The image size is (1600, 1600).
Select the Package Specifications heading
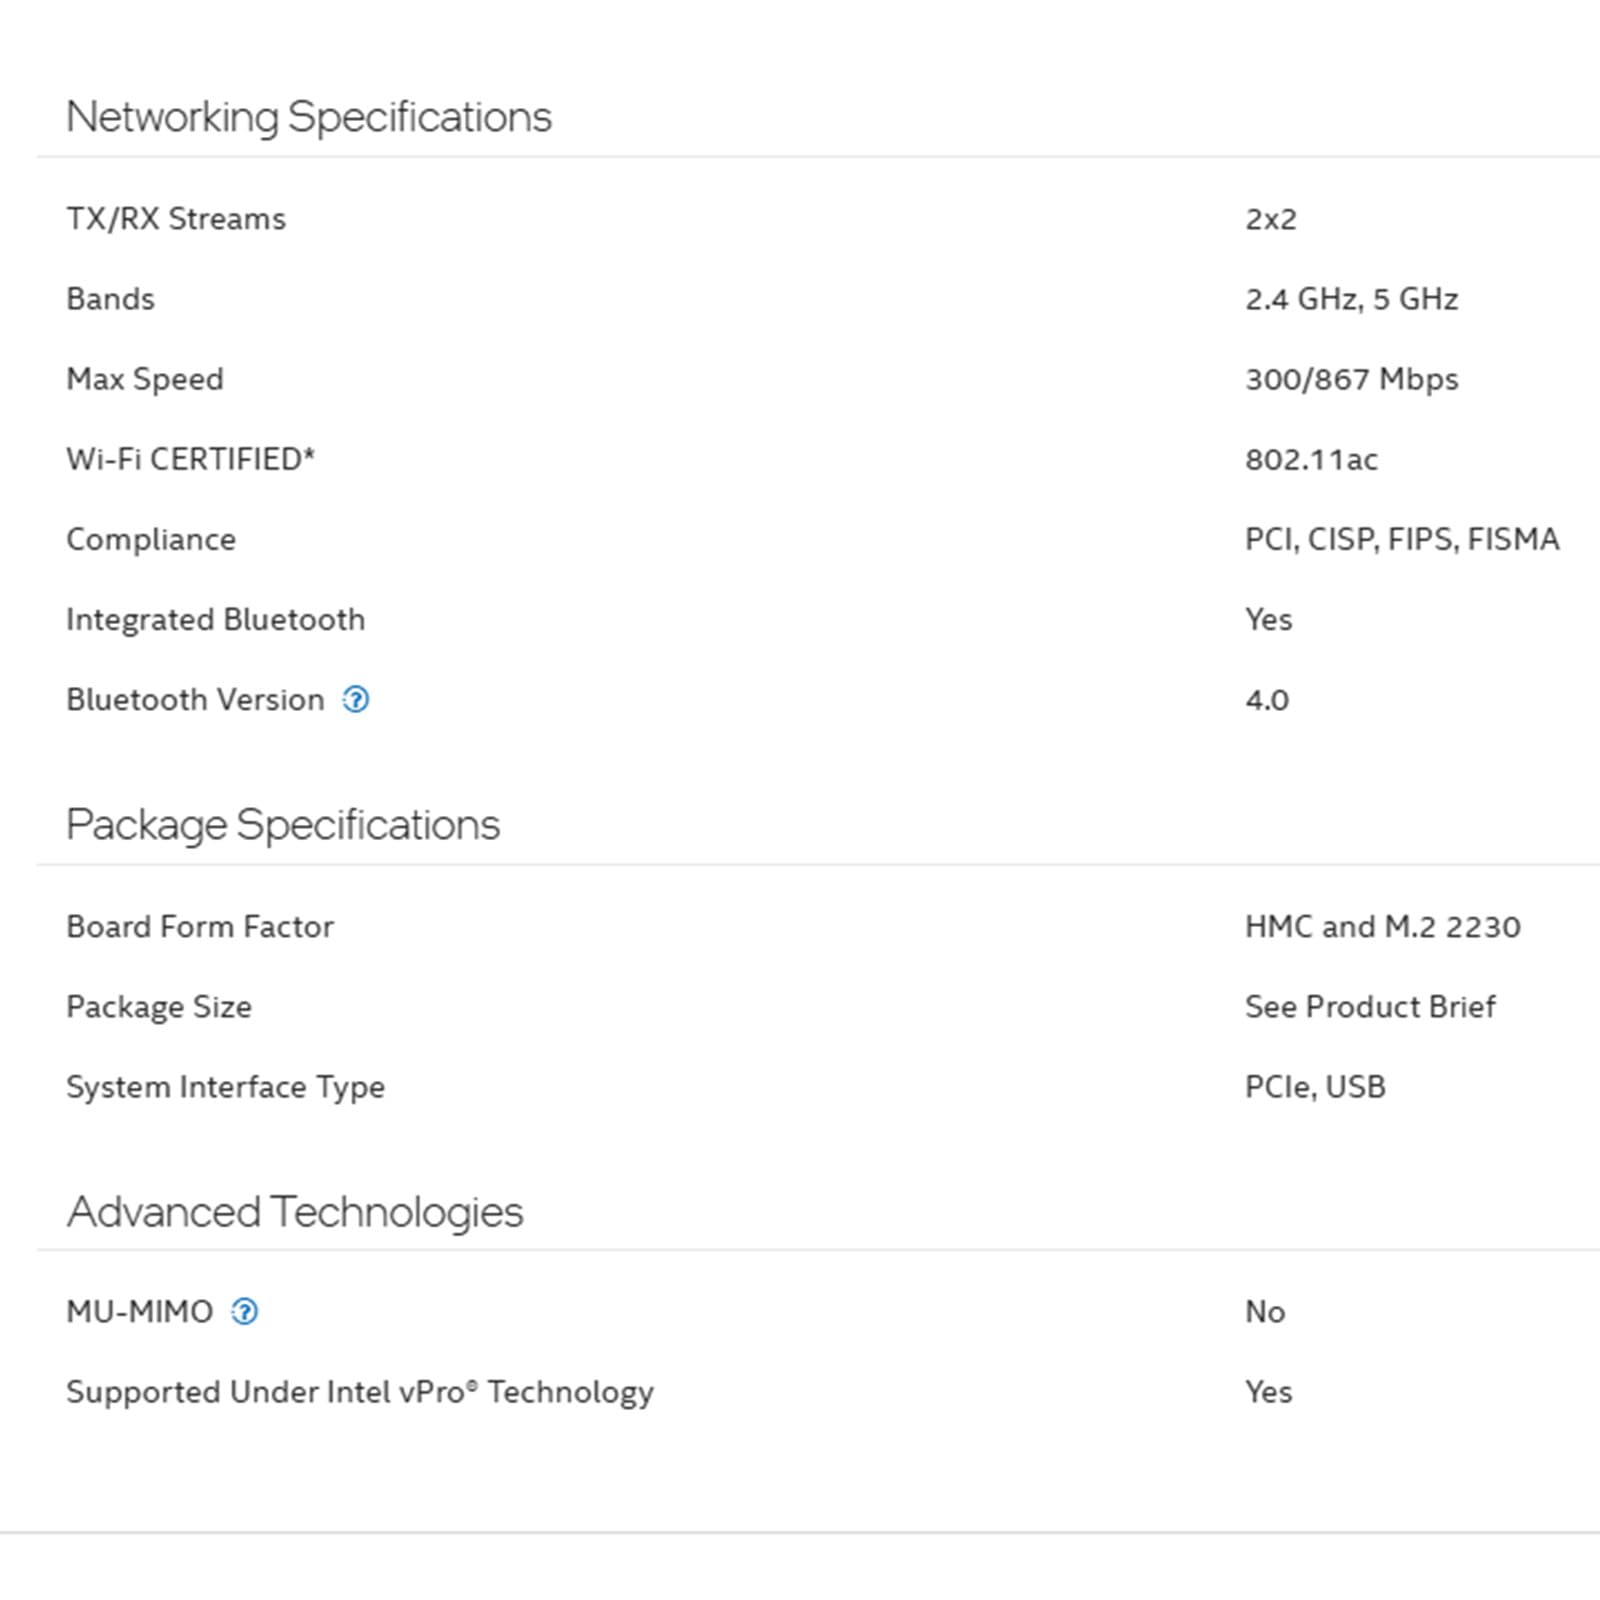point(282,825)
